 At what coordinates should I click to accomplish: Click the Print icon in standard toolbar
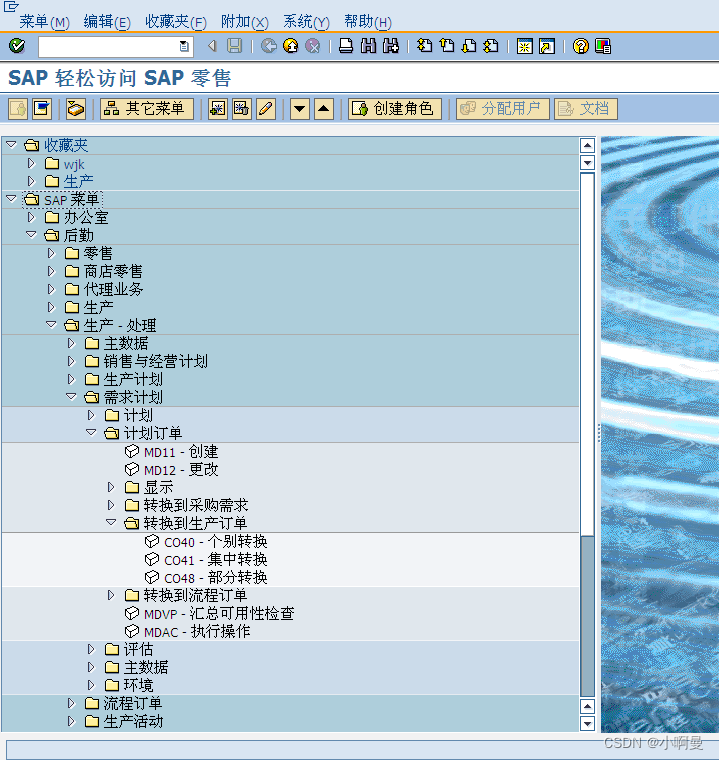click(346, 46)
